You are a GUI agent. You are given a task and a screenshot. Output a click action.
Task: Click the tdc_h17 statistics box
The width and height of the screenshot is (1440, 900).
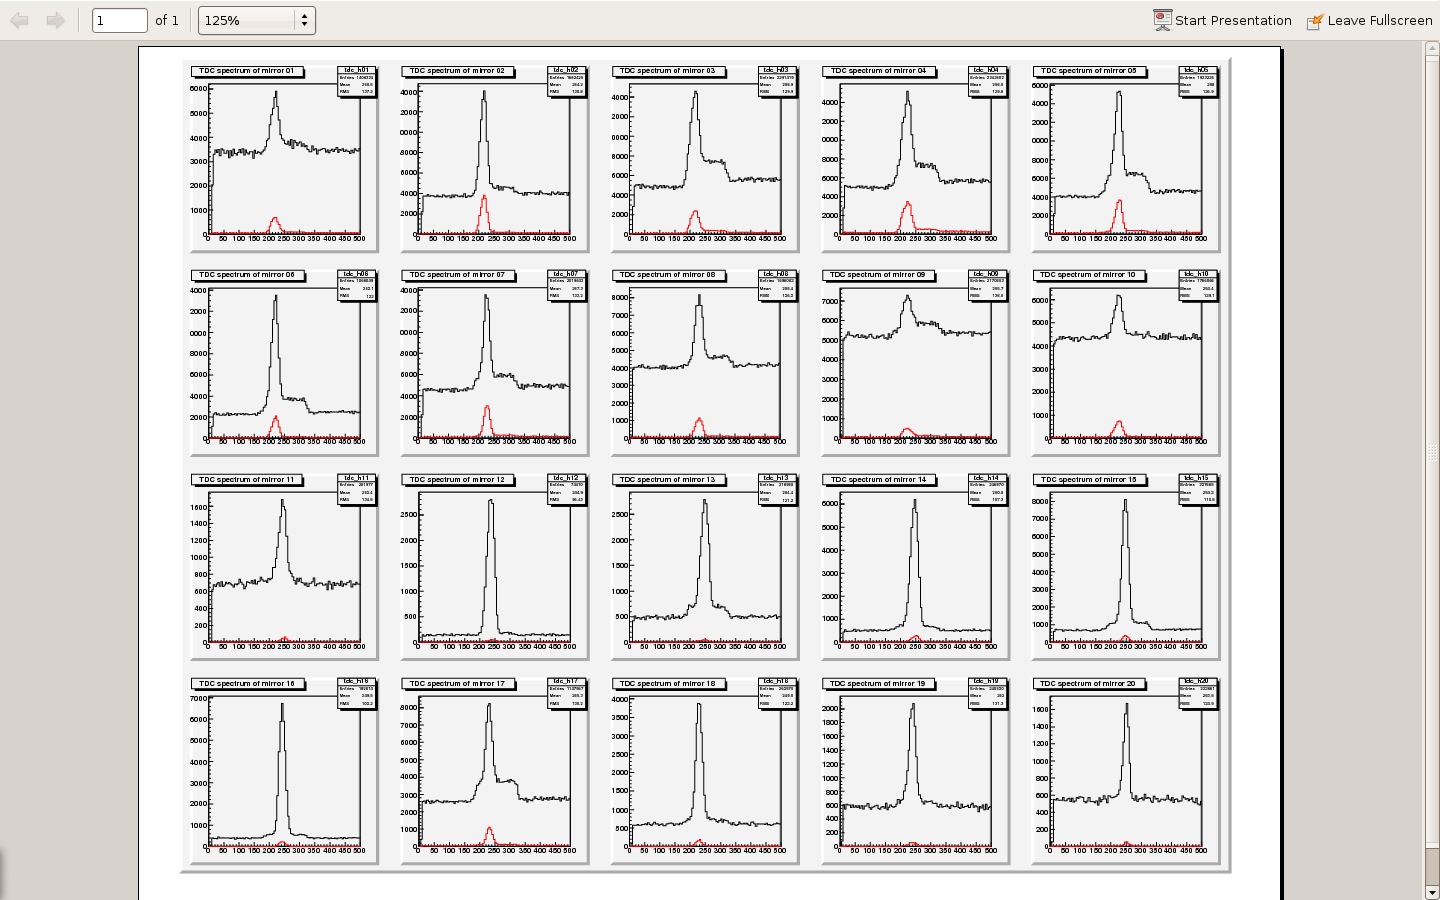click(567, 694)
